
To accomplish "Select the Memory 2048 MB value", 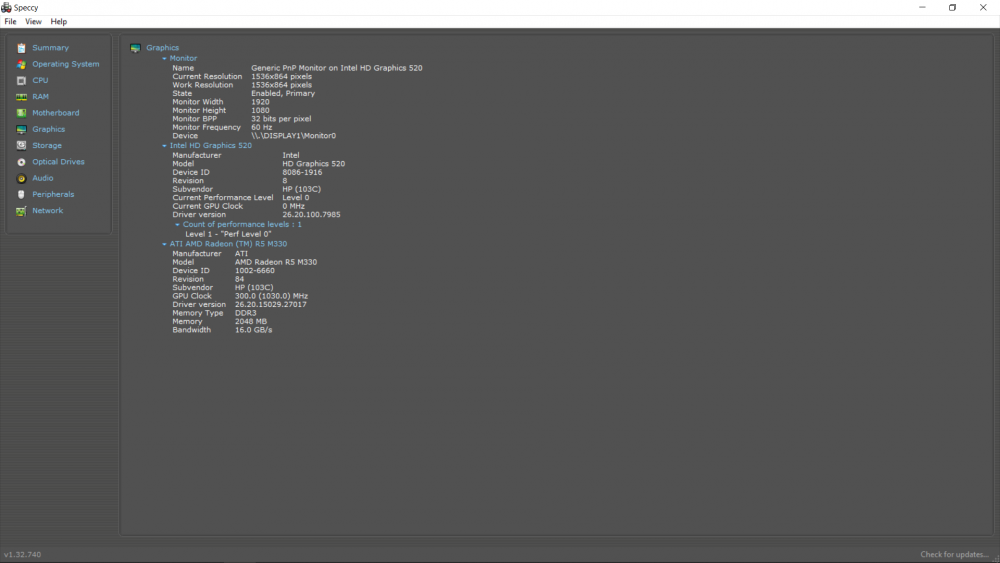I will pyautogui.click(x=251, y=321).
